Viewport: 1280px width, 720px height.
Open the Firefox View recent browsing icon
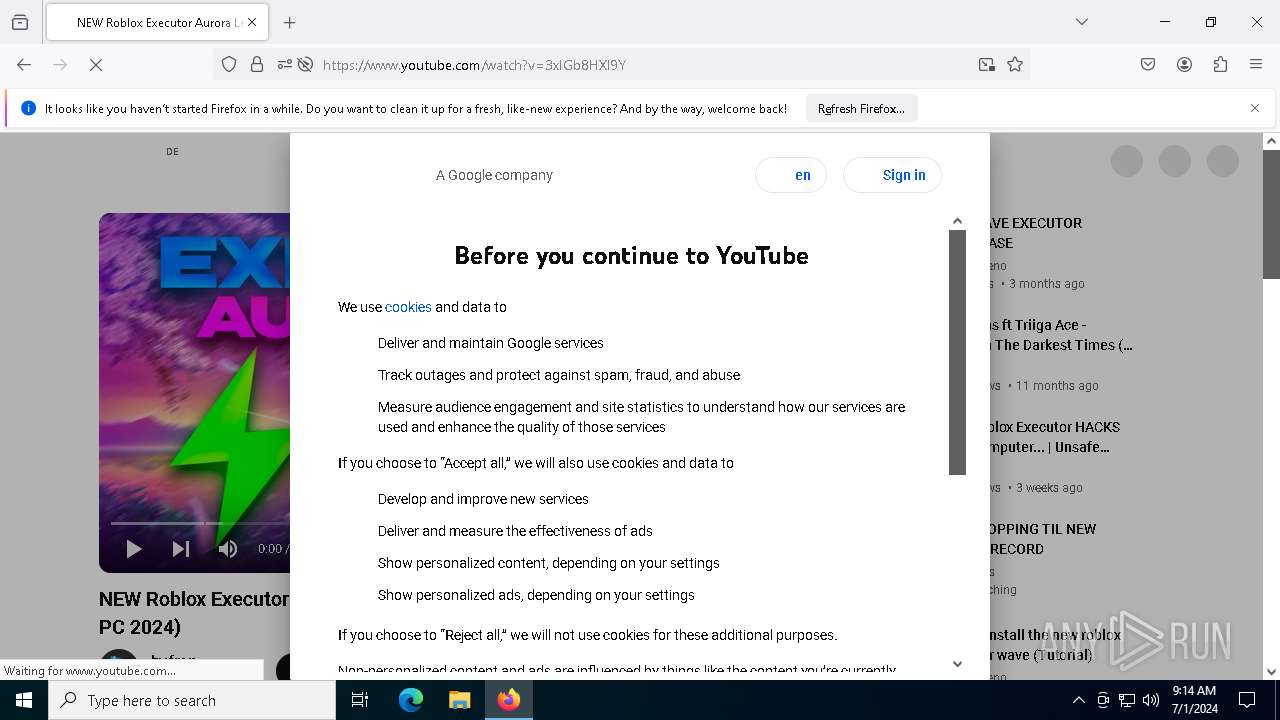(20, 22)
